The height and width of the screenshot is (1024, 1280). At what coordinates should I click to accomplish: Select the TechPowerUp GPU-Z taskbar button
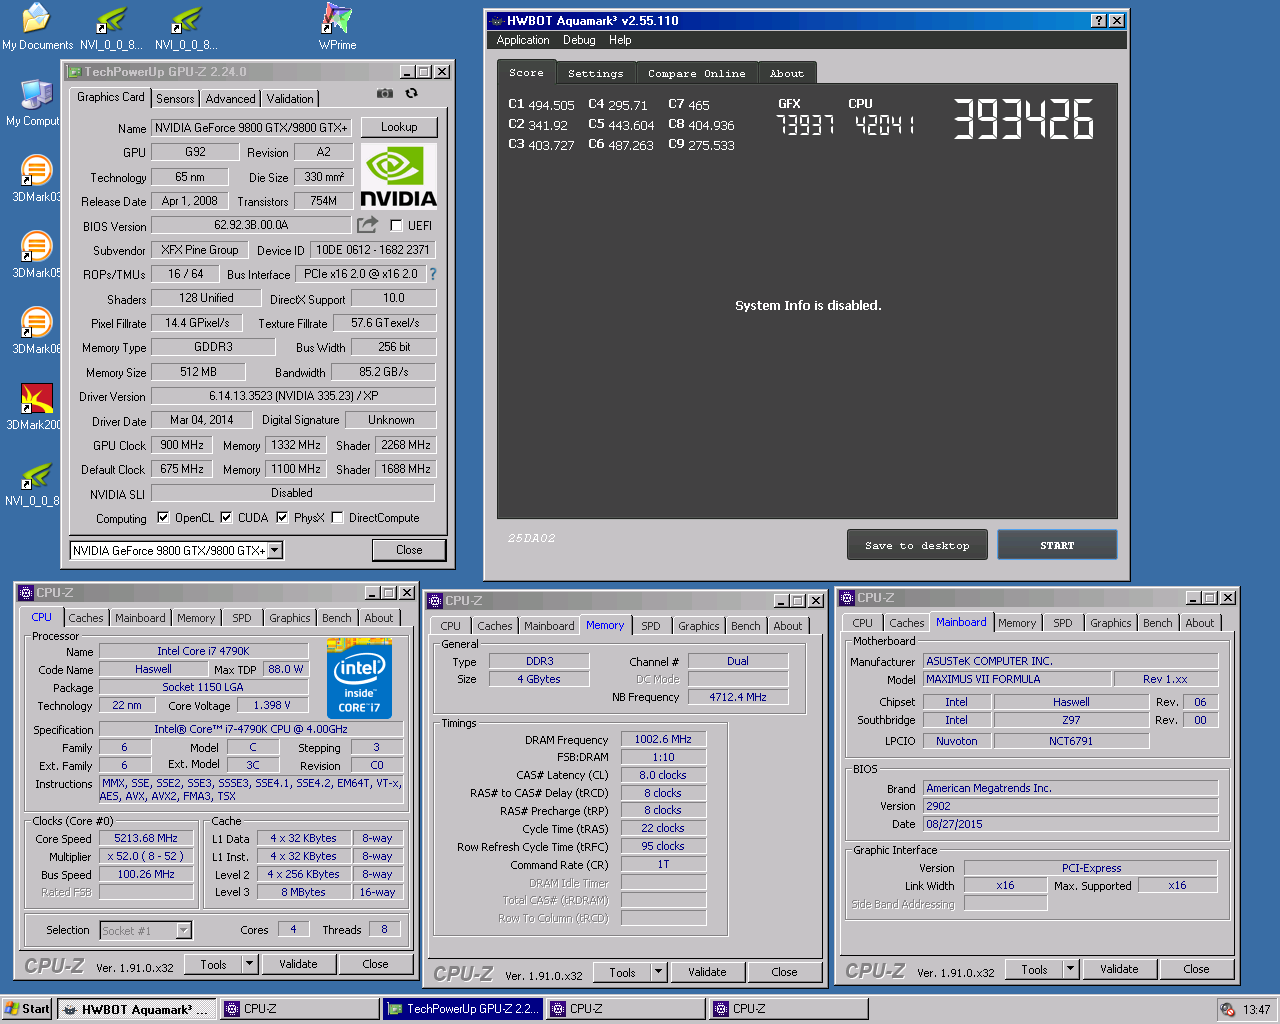point(463,1009)
